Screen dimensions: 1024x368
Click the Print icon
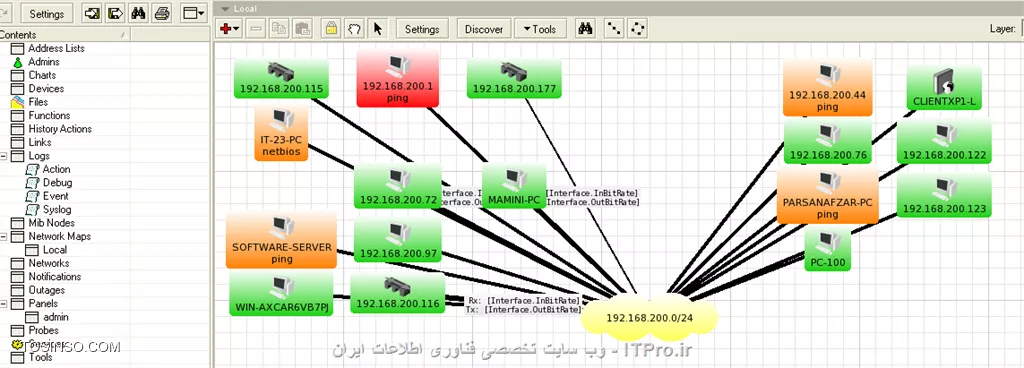pyautogui.click(x=162, y=12)
